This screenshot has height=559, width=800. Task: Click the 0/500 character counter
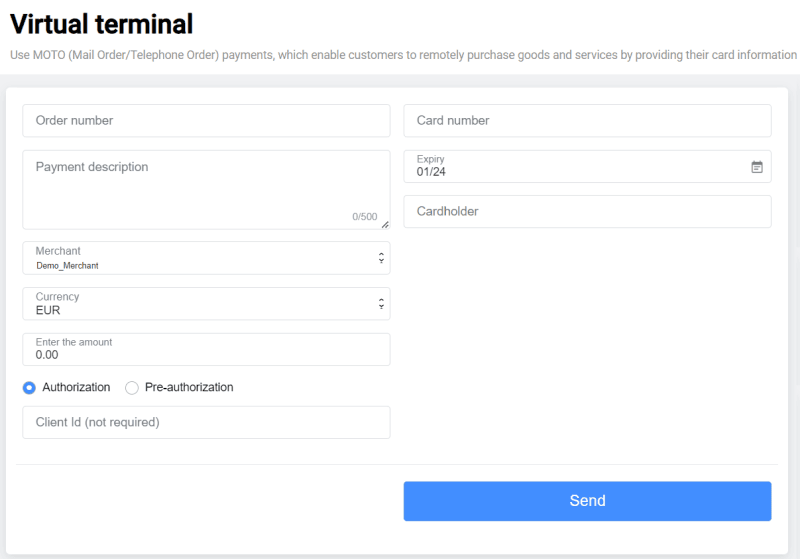coord(364,217)
